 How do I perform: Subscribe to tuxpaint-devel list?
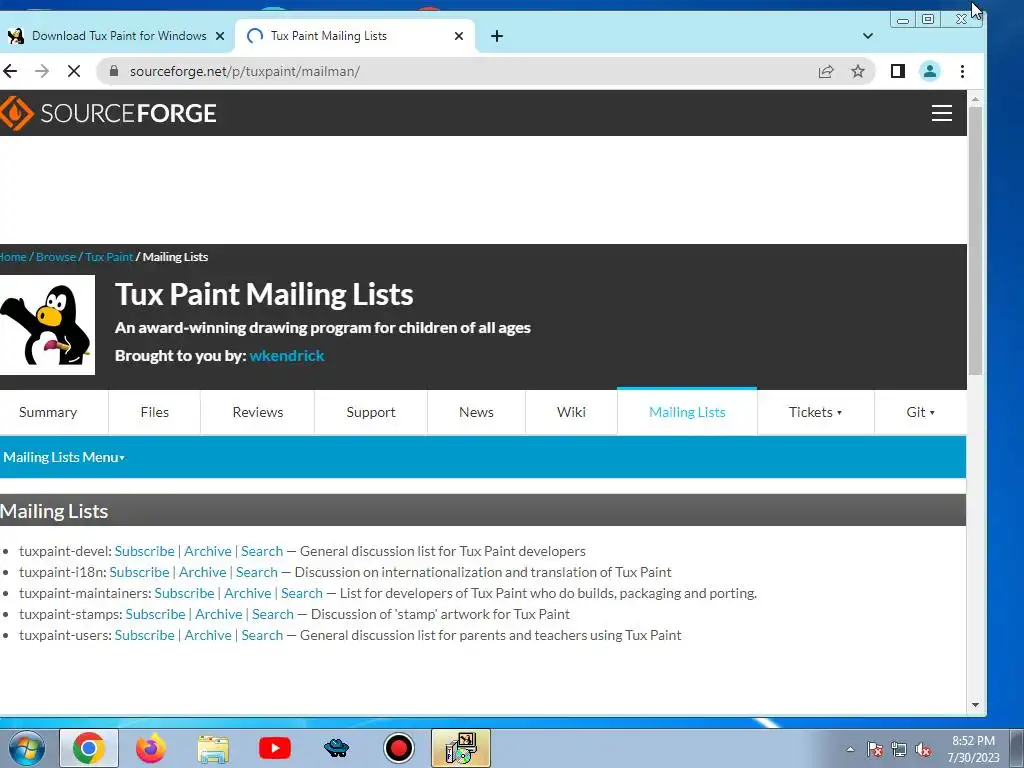pos(144,551)
